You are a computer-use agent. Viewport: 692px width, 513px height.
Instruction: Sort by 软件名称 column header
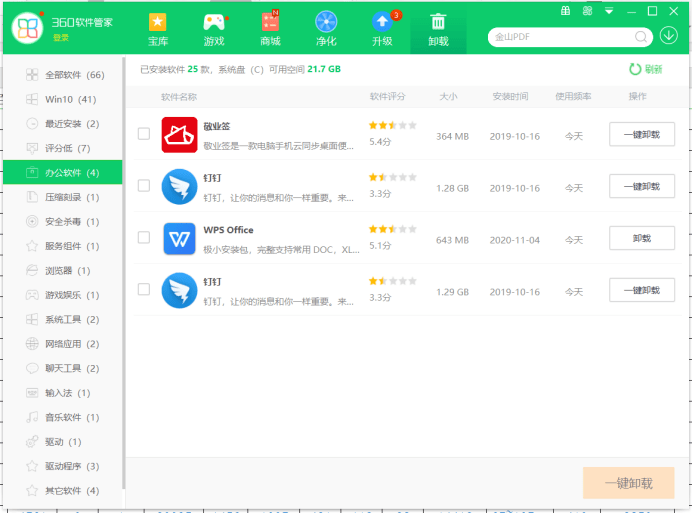179,97
